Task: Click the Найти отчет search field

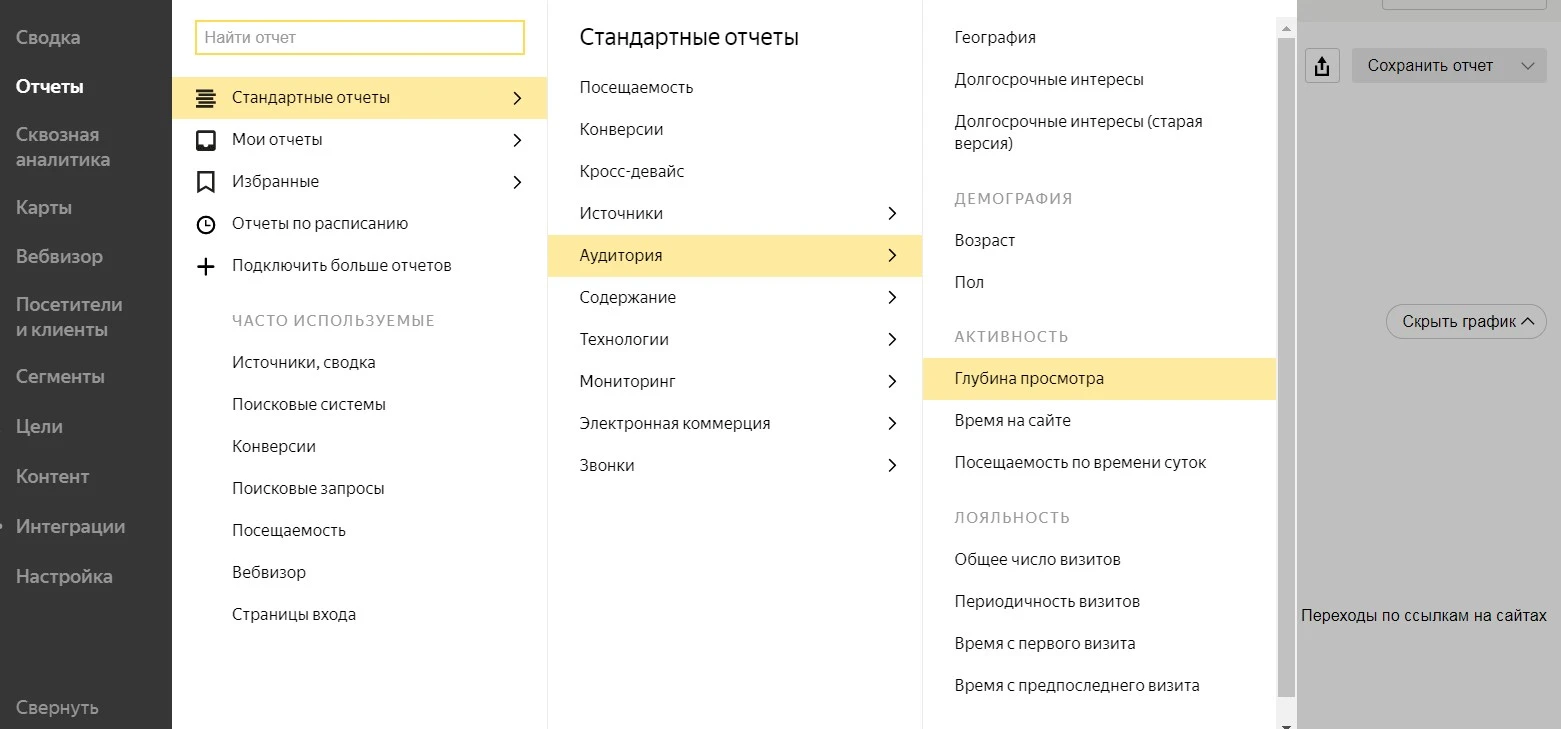Action: [x=360, y=38]
